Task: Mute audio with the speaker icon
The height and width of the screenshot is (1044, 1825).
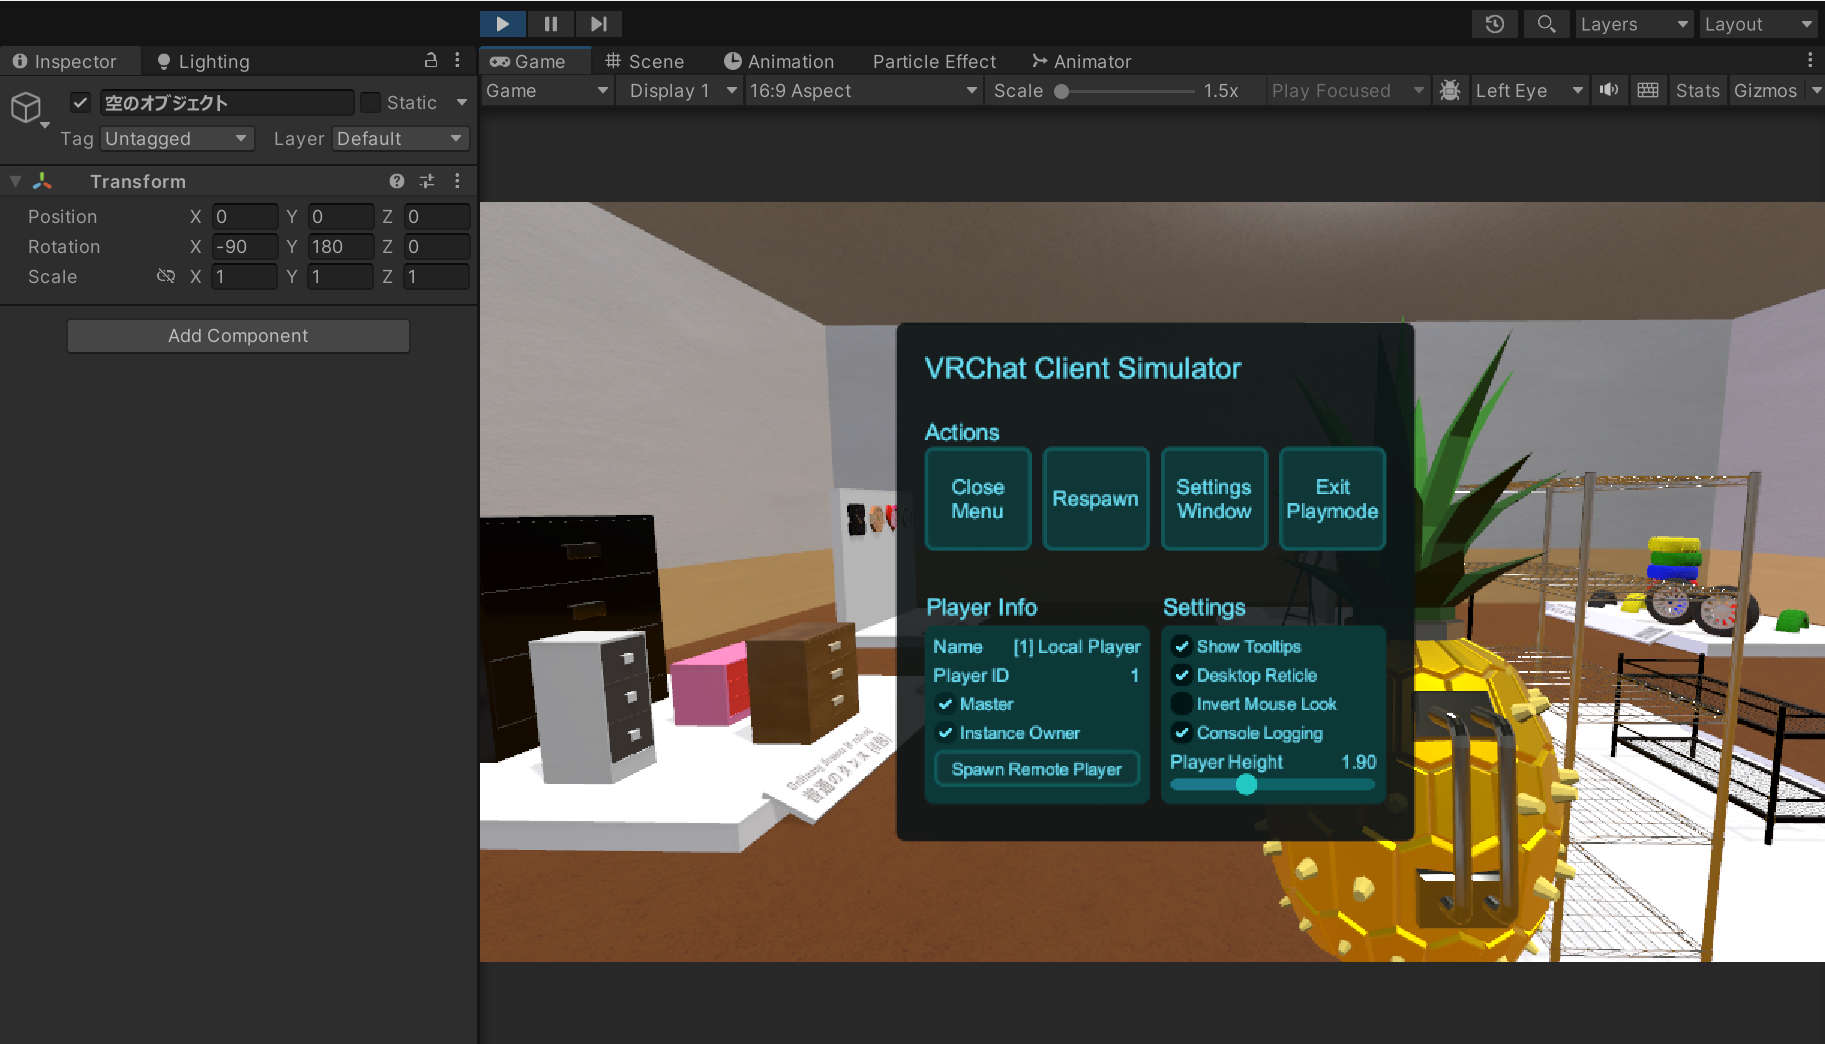Action: click(1608, 90)
